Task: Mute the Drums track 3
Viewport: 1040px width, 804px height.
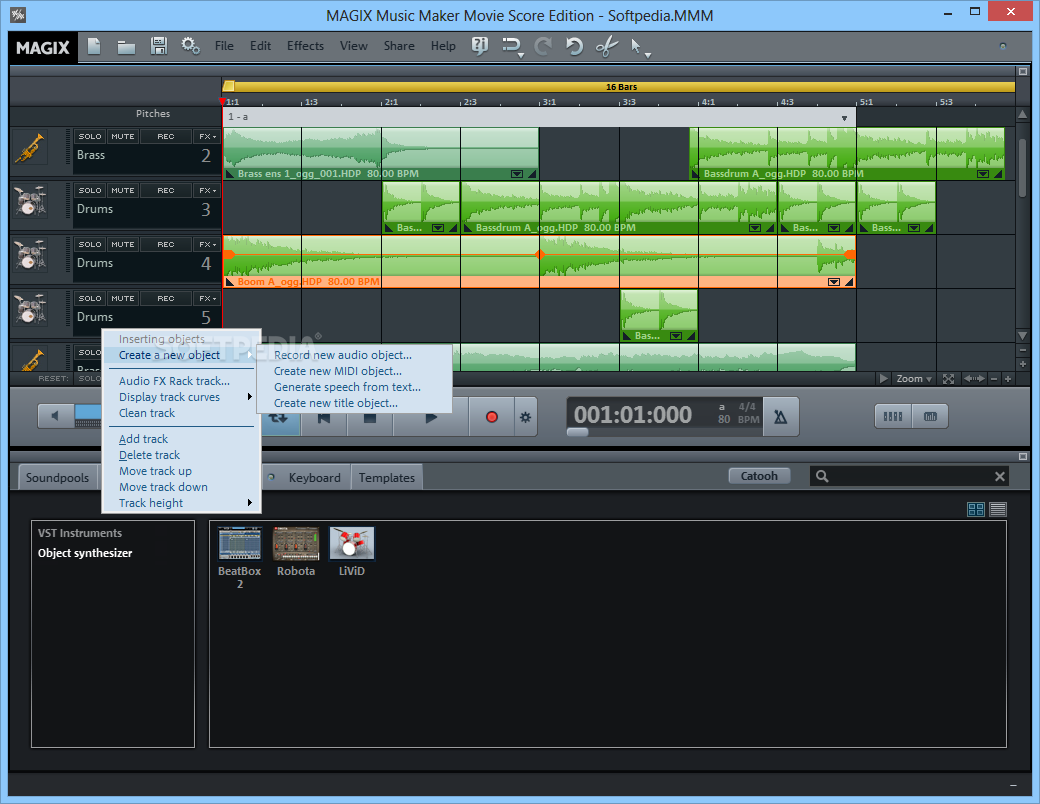Action: click(123, 190)
